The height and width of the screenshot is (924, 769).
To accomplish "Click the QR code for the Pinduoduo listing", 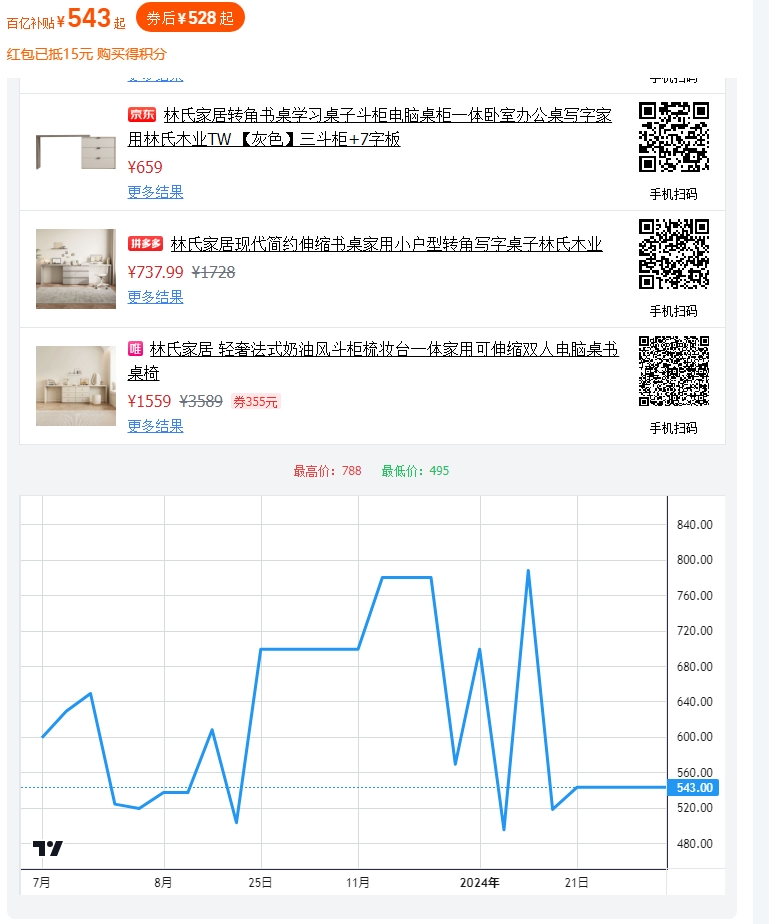I will (674, 254).
